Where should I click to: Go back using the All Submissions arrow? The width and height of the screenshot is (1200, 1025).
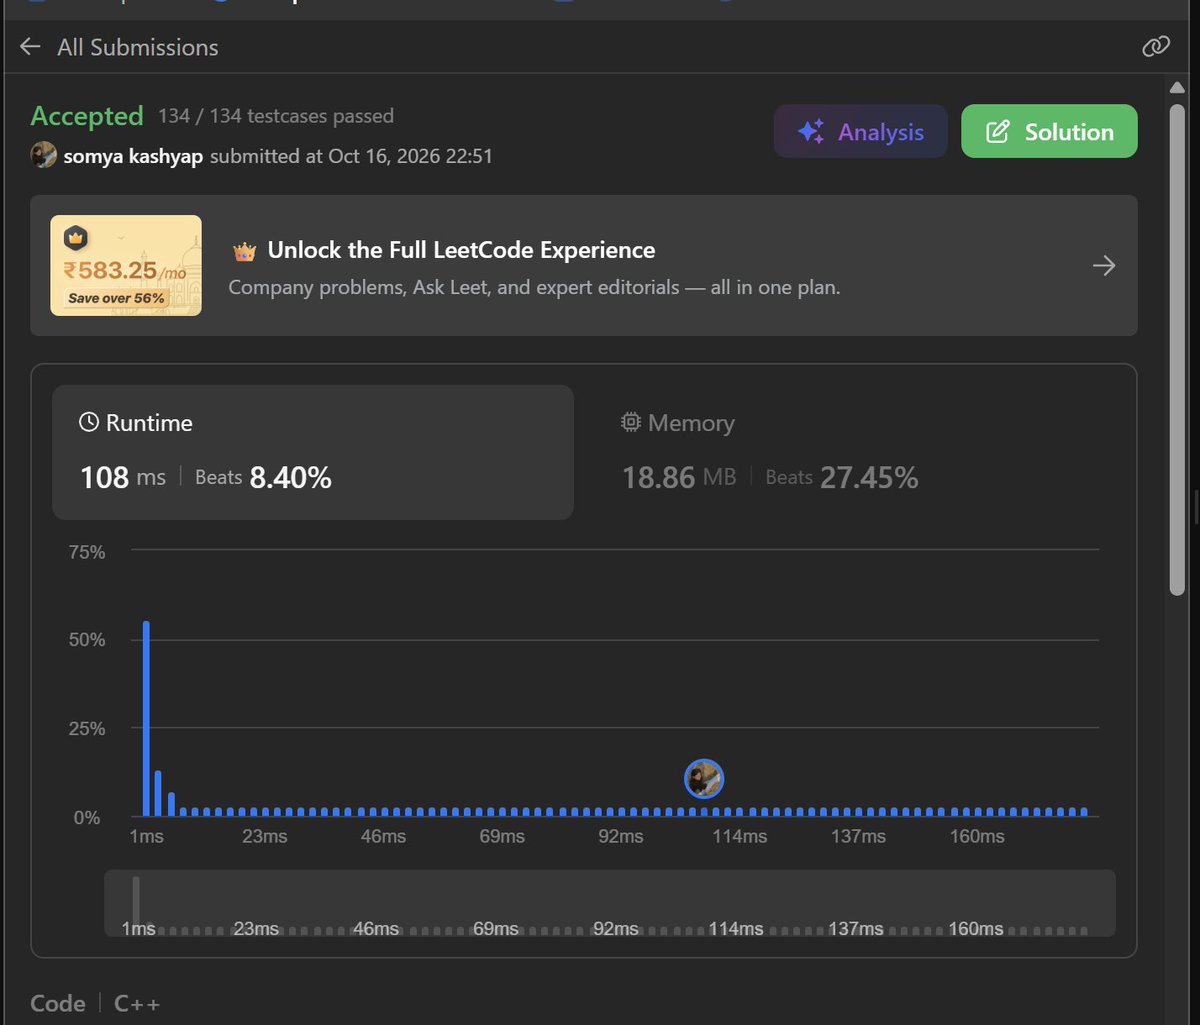(30, 47)
